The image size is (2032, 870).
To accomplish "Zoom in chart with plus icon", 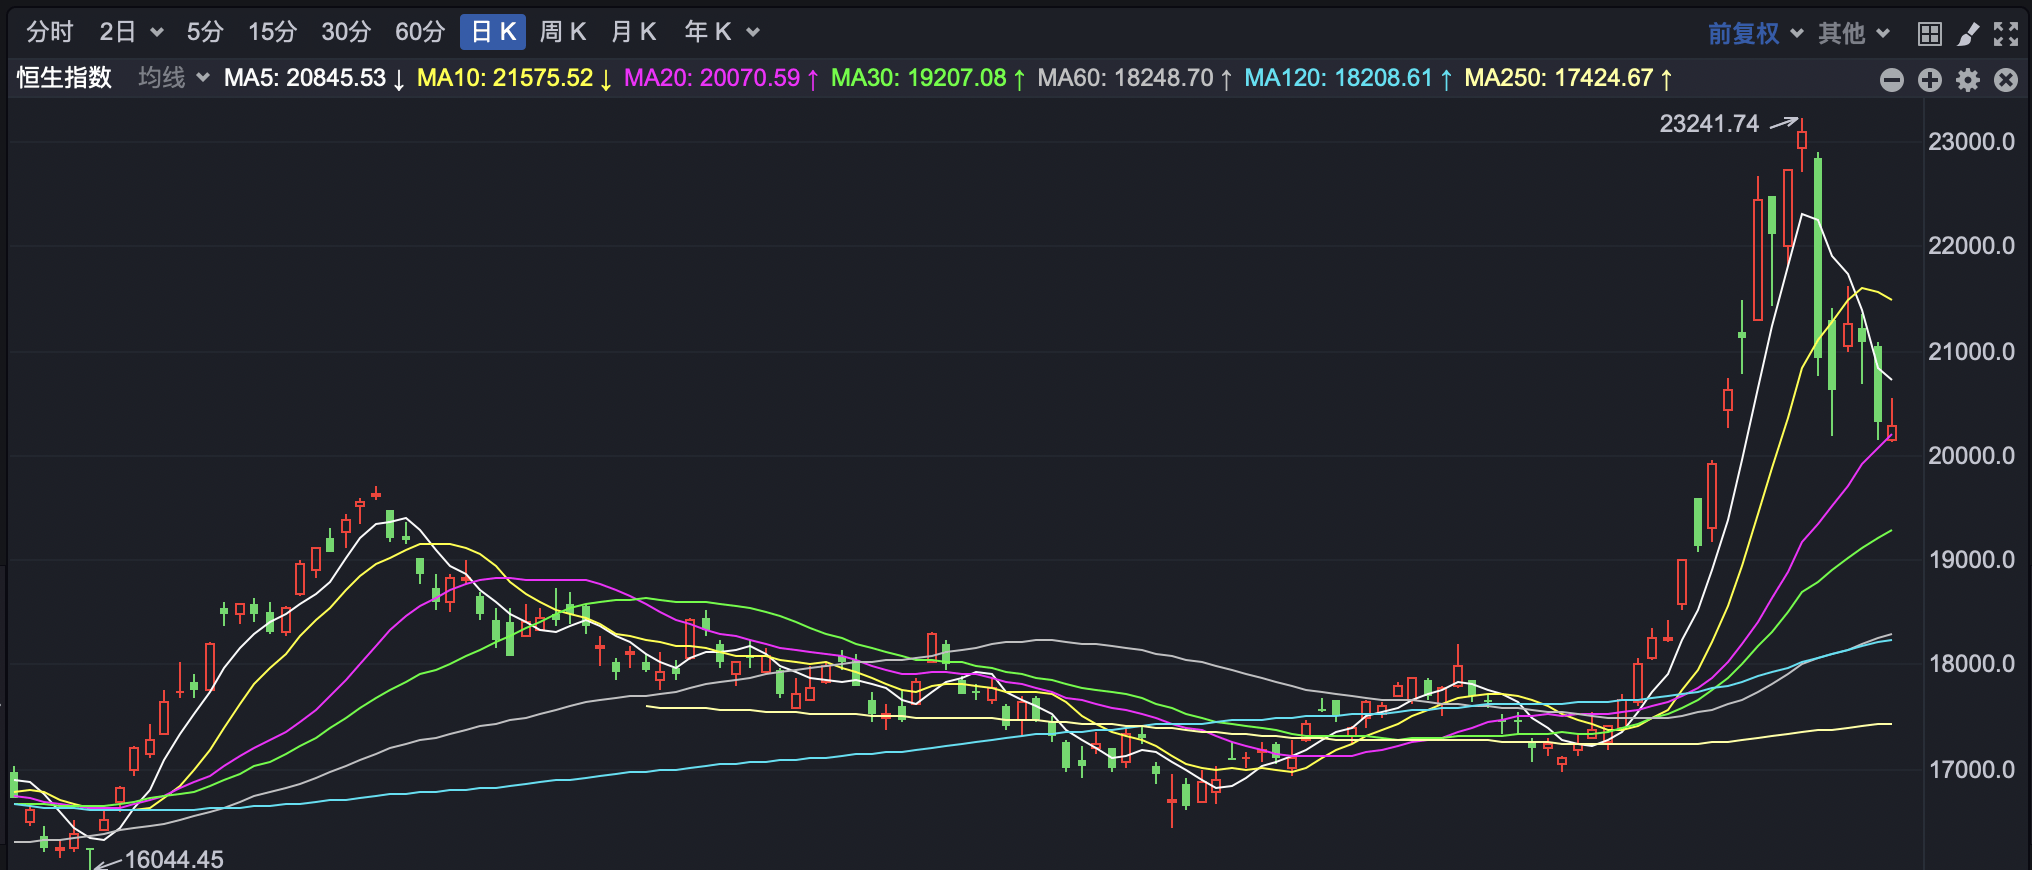I will (x=1930, y=80).
